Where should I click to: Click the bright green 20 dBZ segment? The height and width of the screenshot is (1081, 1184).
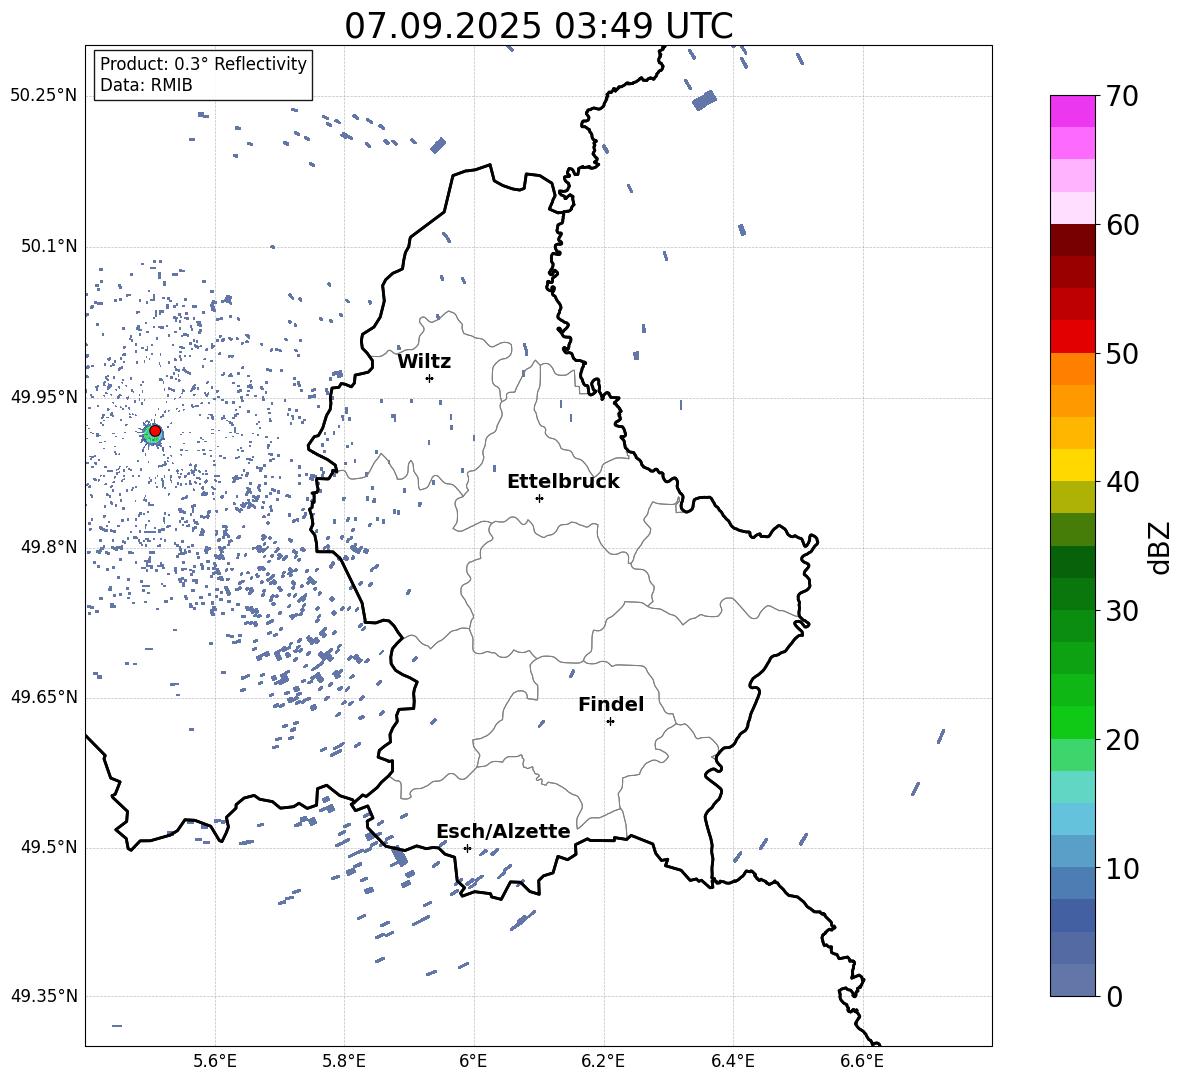(x=1072, y=722)
